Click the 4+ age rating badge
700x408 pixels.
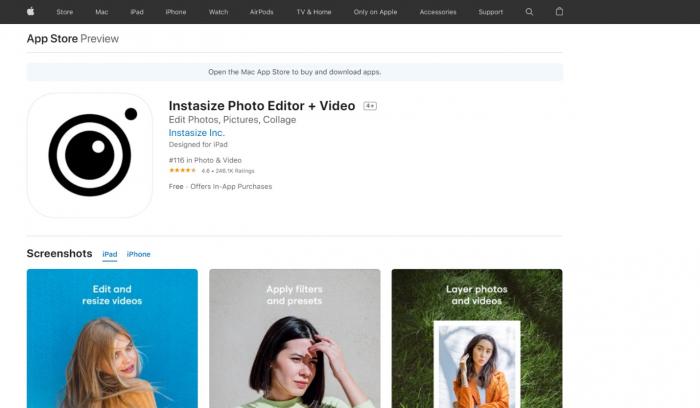[x=370, y=106]
